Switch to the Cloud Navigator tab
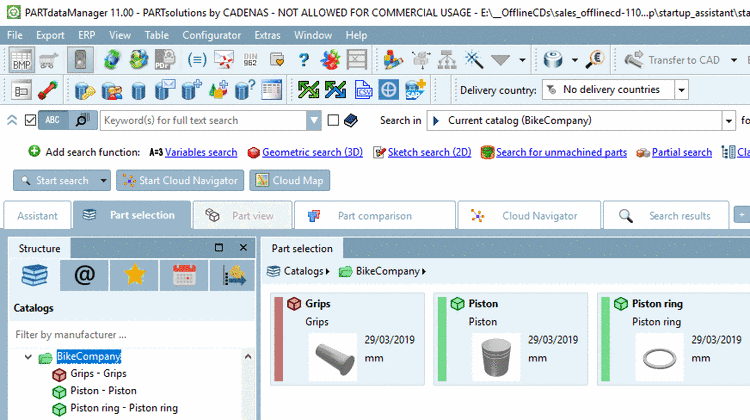 (529, 216)
